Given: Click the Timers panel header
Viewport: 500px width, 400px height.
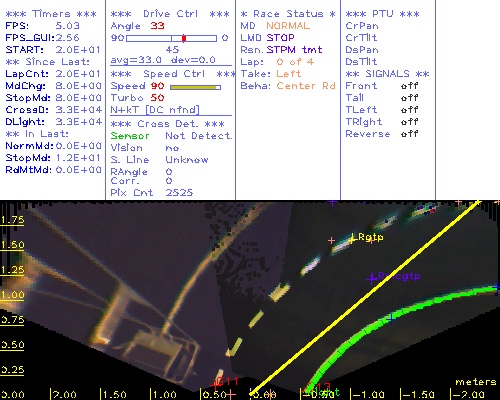Looking at the screenshot, I should click(51, 14).
